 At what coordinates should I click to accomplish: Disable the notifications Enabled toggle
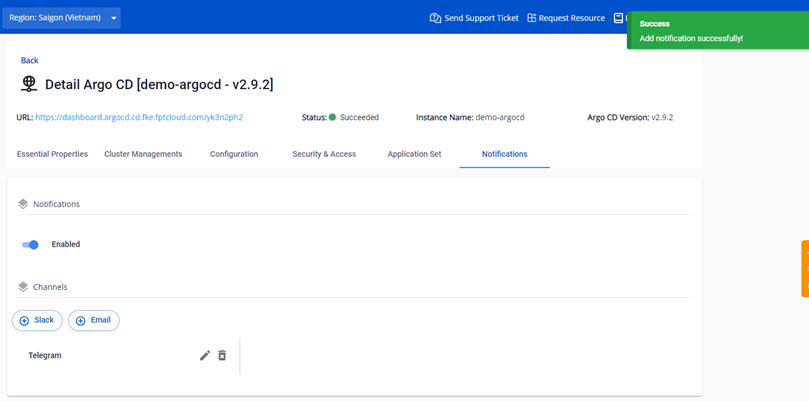tap(30, 244)
